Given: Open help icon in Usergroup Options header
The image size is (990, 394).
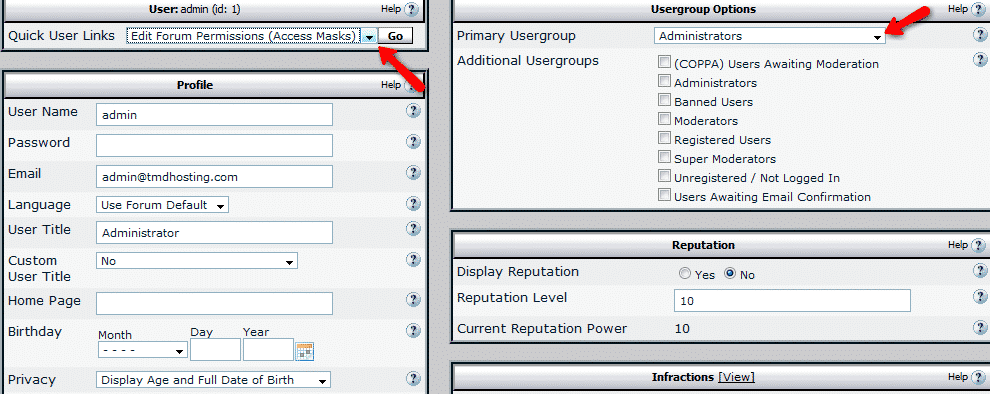Looking at the screenshot, I should tap(978, 9).
